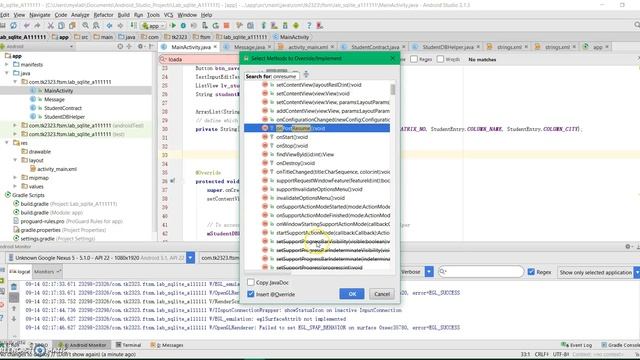
Task: Click the clear logcat trash icon
Action: point(14,287)
